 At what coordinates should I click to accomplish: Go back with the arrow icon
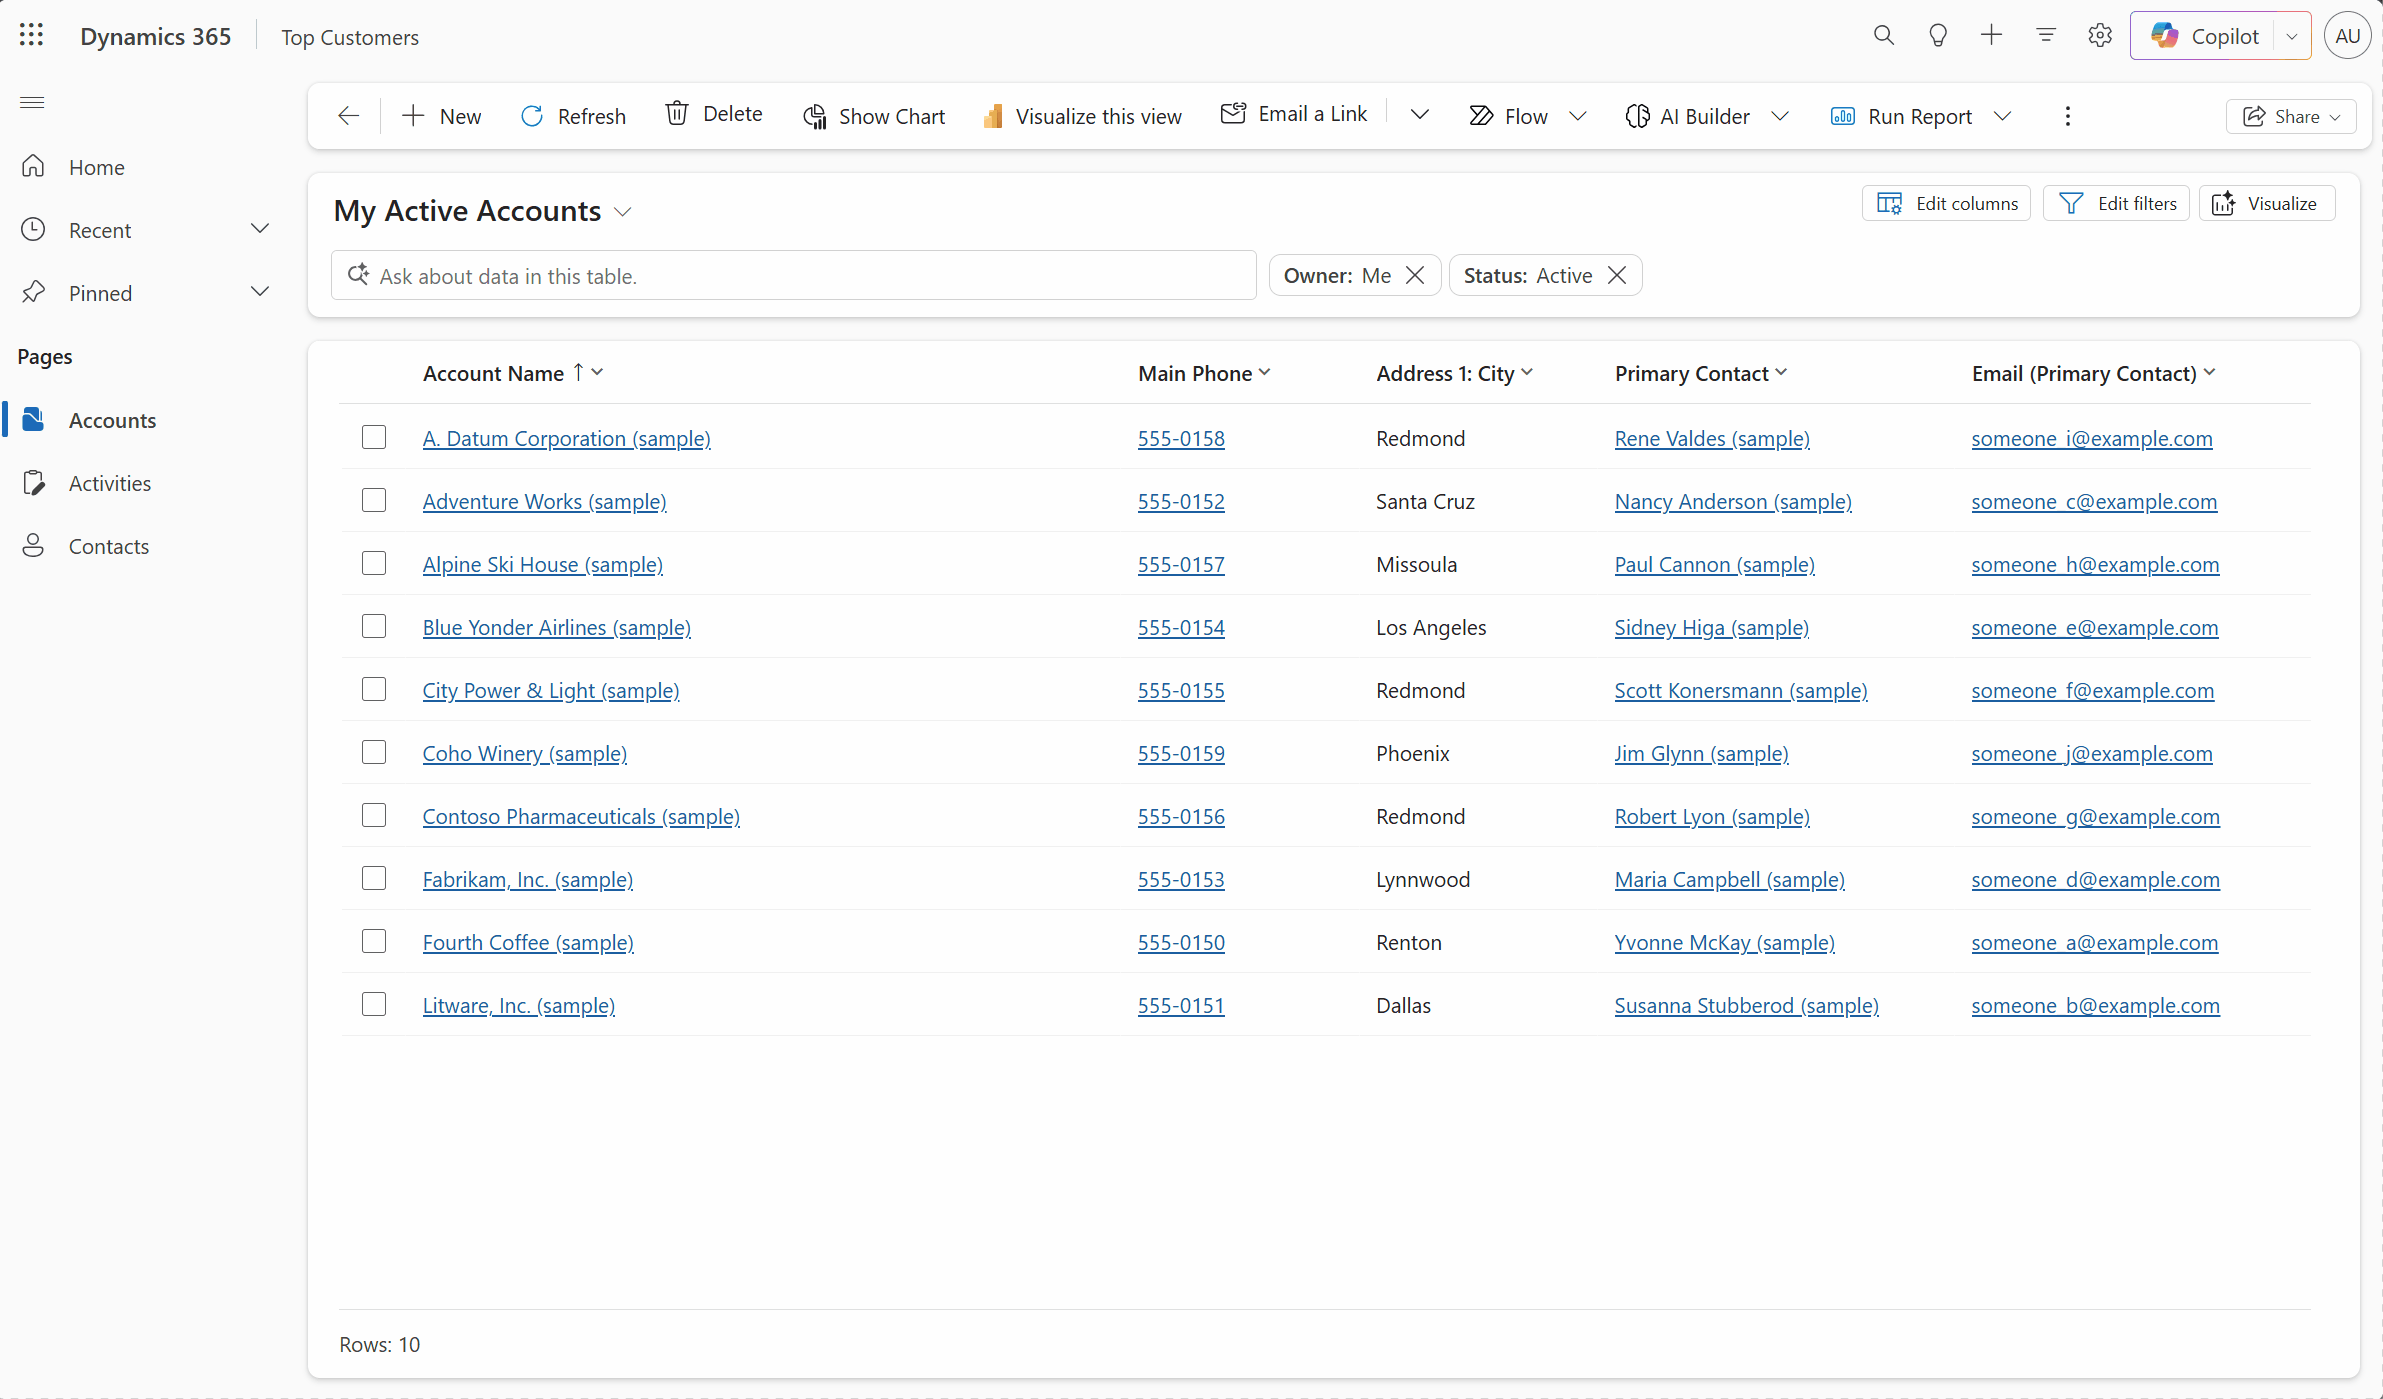coord(348,116)
